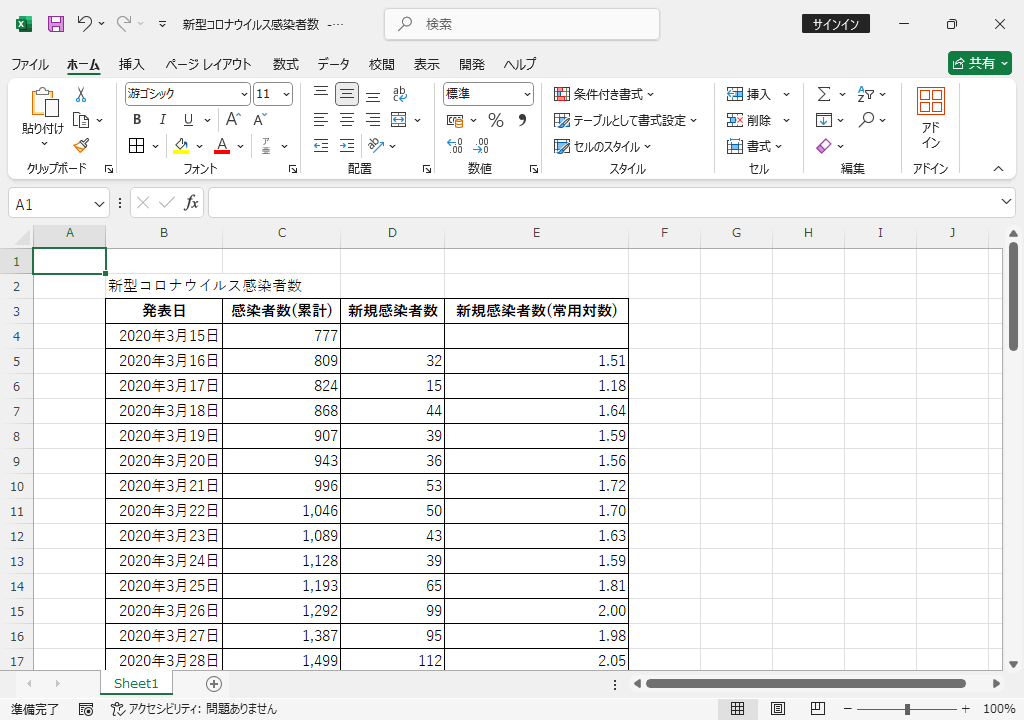The height and width of the screenshot is (720, 1024).
Task: Apply Comma Style format
Action: pos(522,120)
